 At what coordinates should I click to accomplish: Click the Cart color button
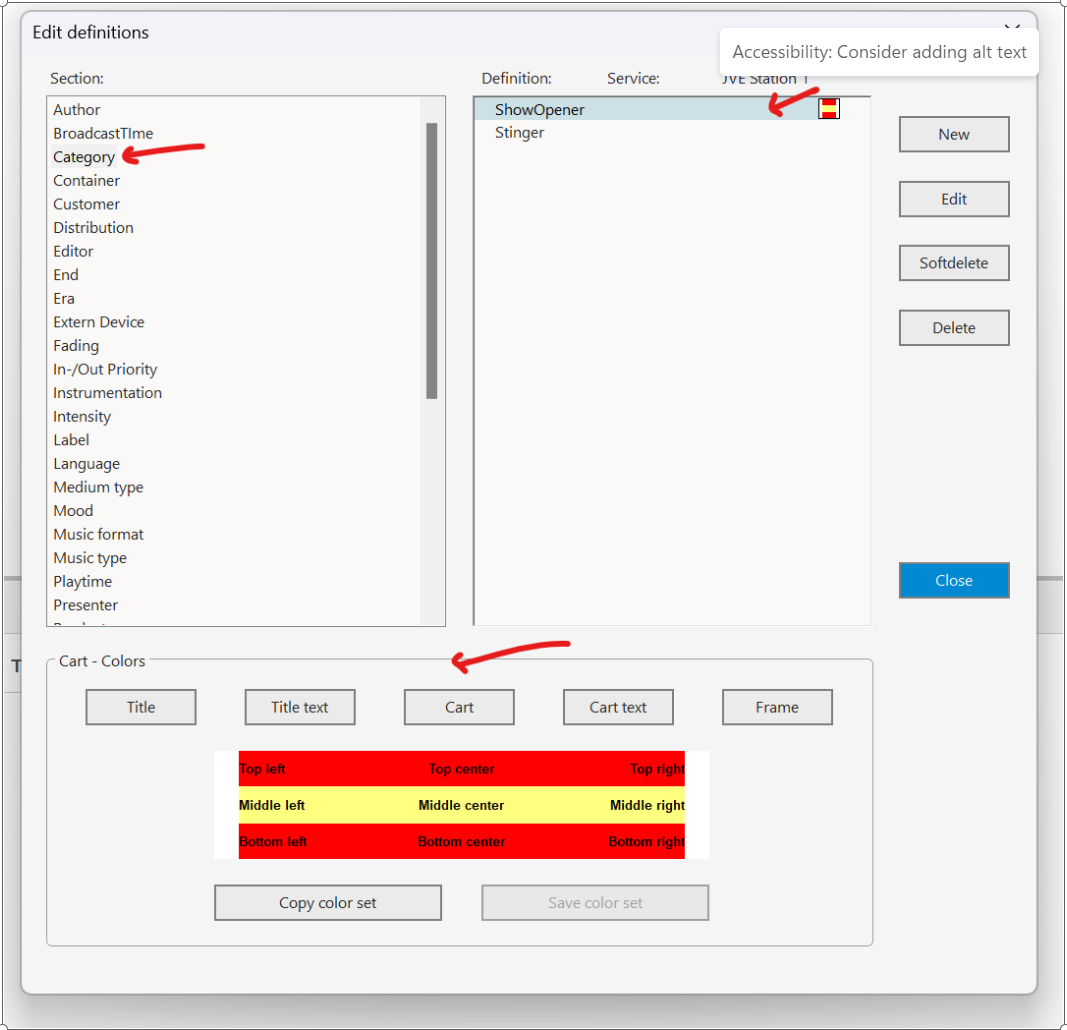pyautogui.click(x=459, y=707)
